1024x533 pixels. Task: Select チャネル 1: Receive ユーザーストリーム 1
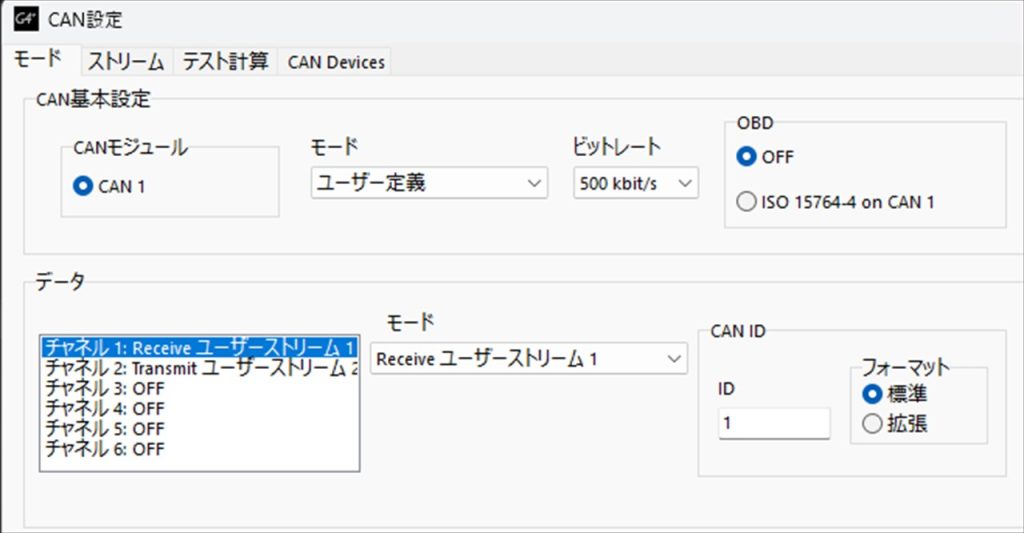[x=199, y=347]
